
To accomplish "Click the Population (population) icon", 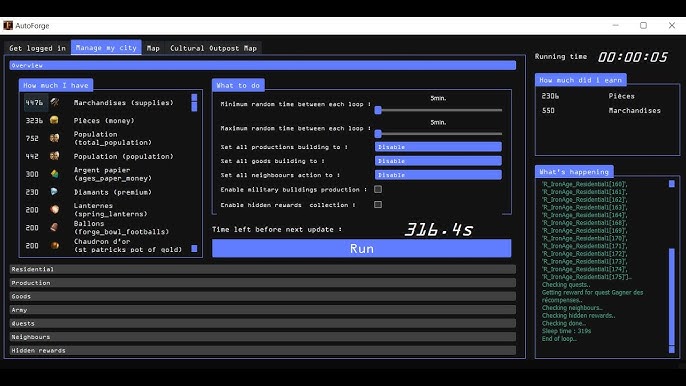I will pos(54,156).
